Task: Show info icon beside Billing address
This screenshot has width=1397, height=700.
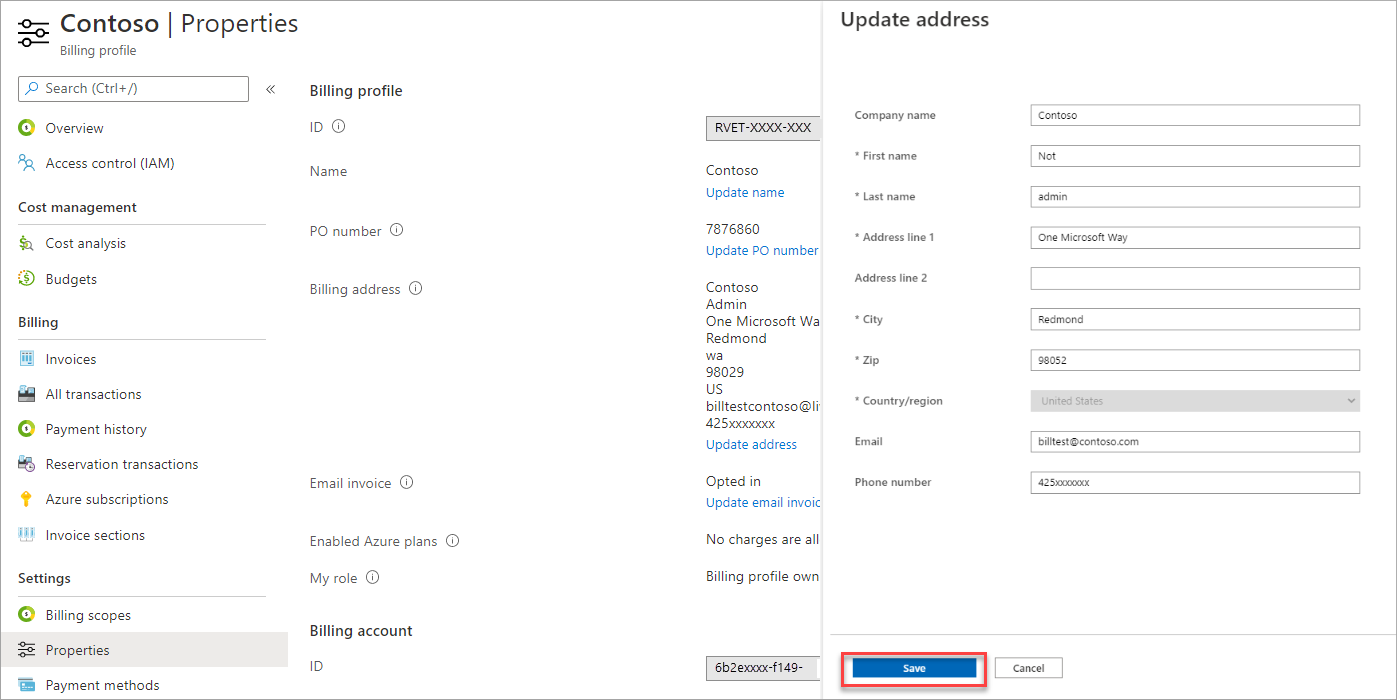Action: [415, 288]
